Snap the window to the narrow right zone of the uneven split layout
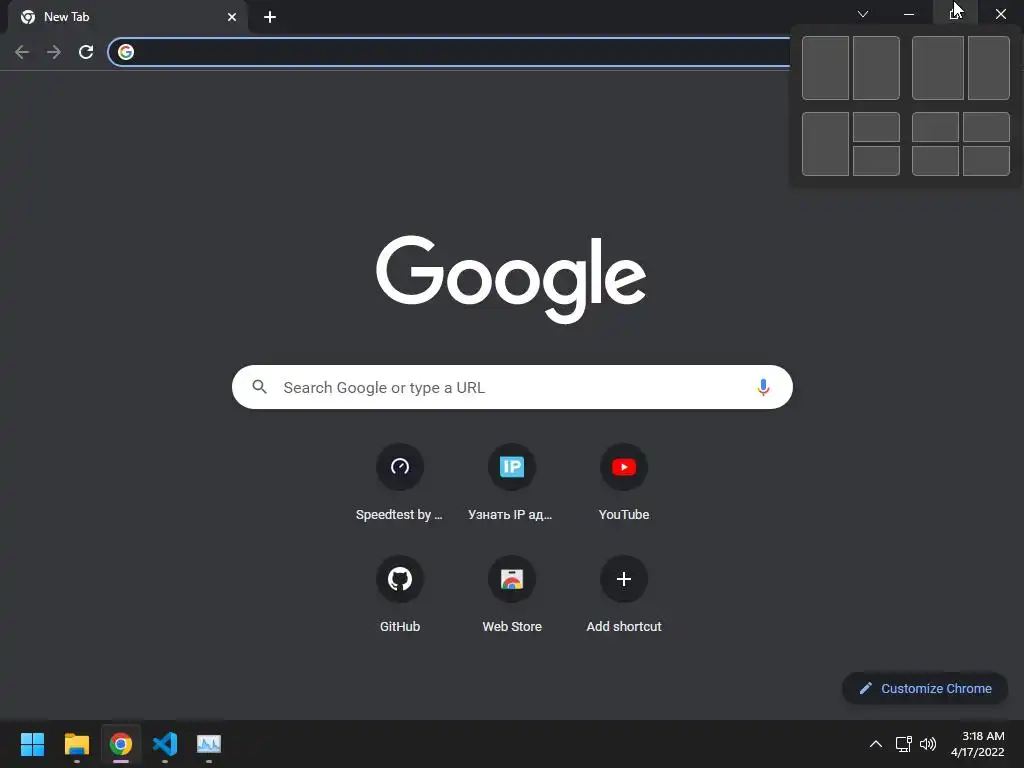 [989, 68]
